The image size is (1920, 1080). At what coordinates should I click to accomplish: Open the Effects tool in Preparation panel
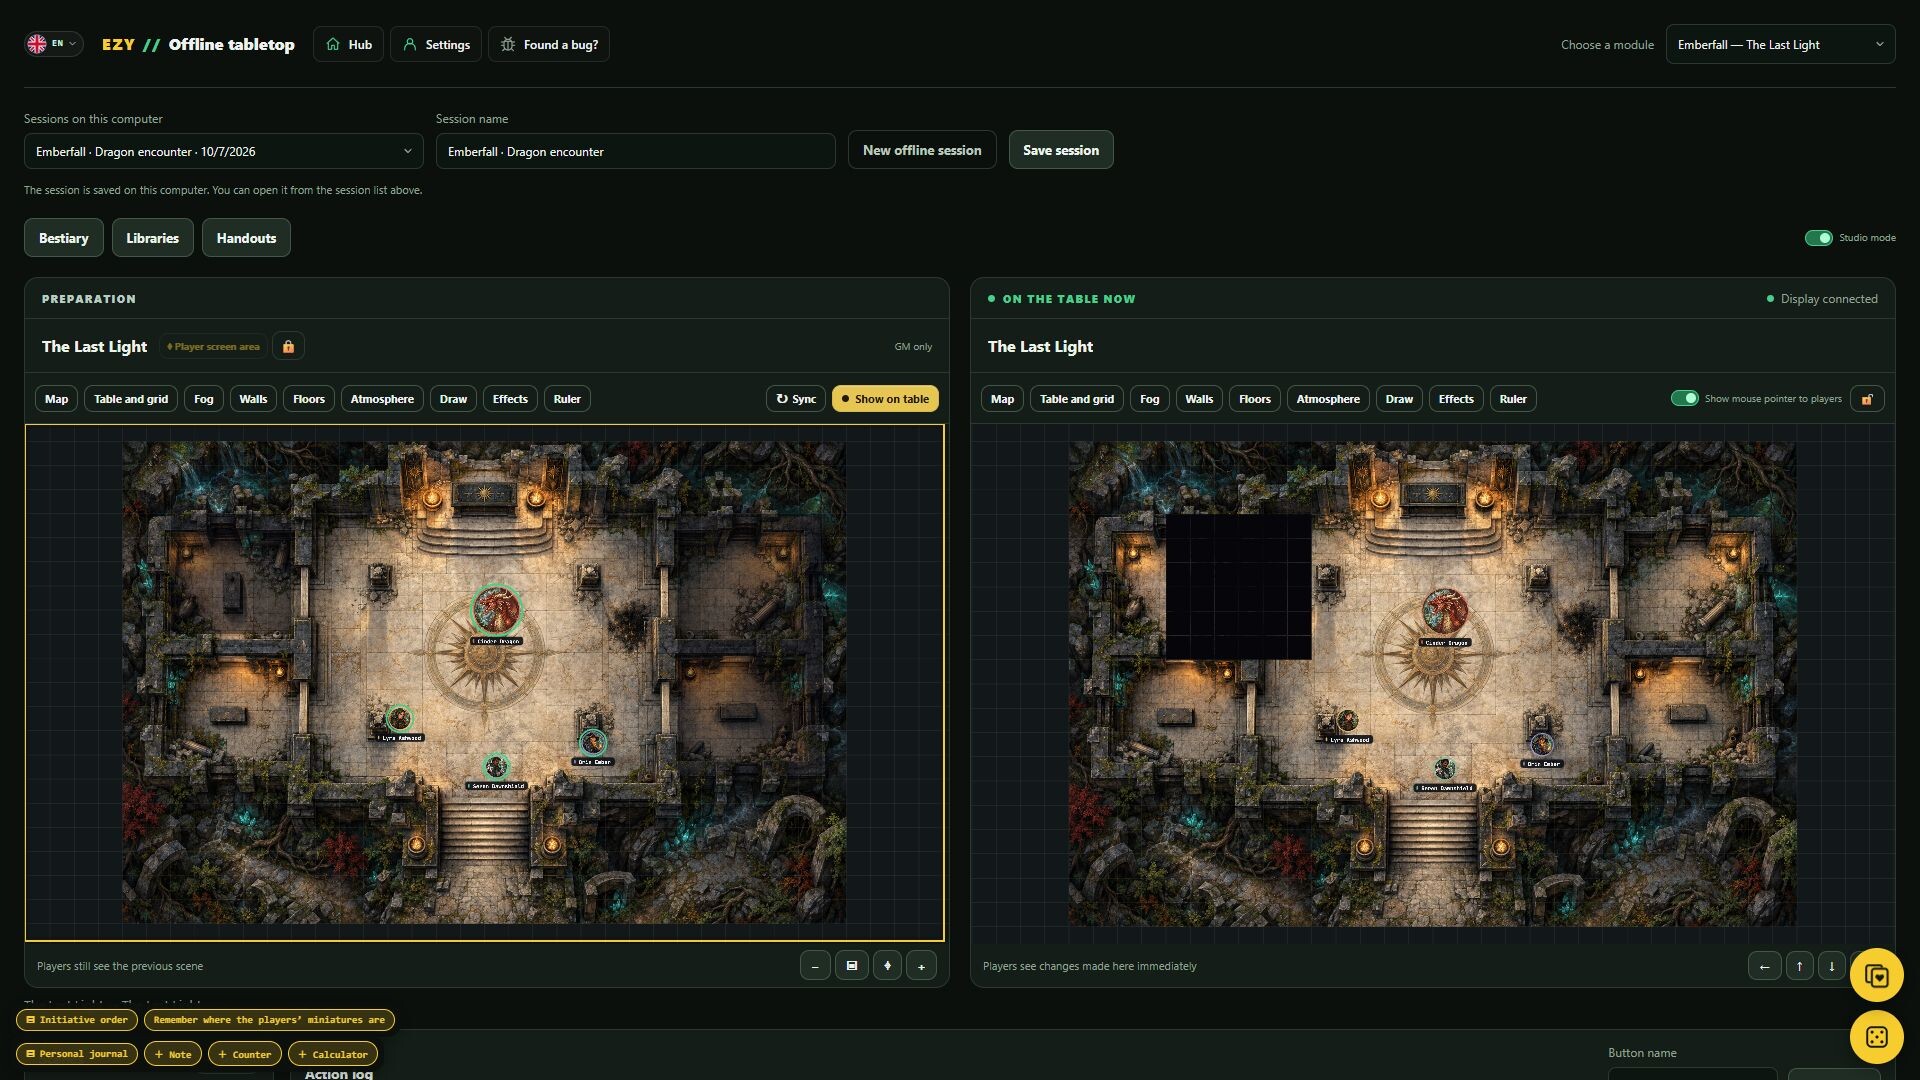click(510, 399)
